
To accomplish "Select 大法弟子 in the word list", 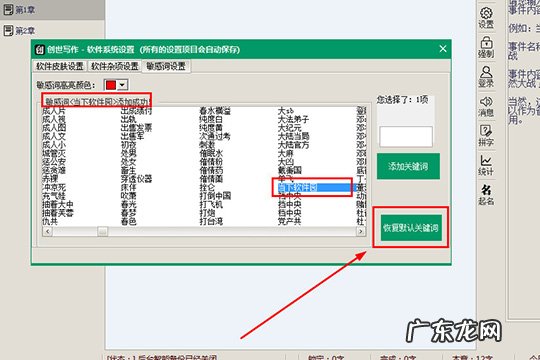I will [293, 120].
